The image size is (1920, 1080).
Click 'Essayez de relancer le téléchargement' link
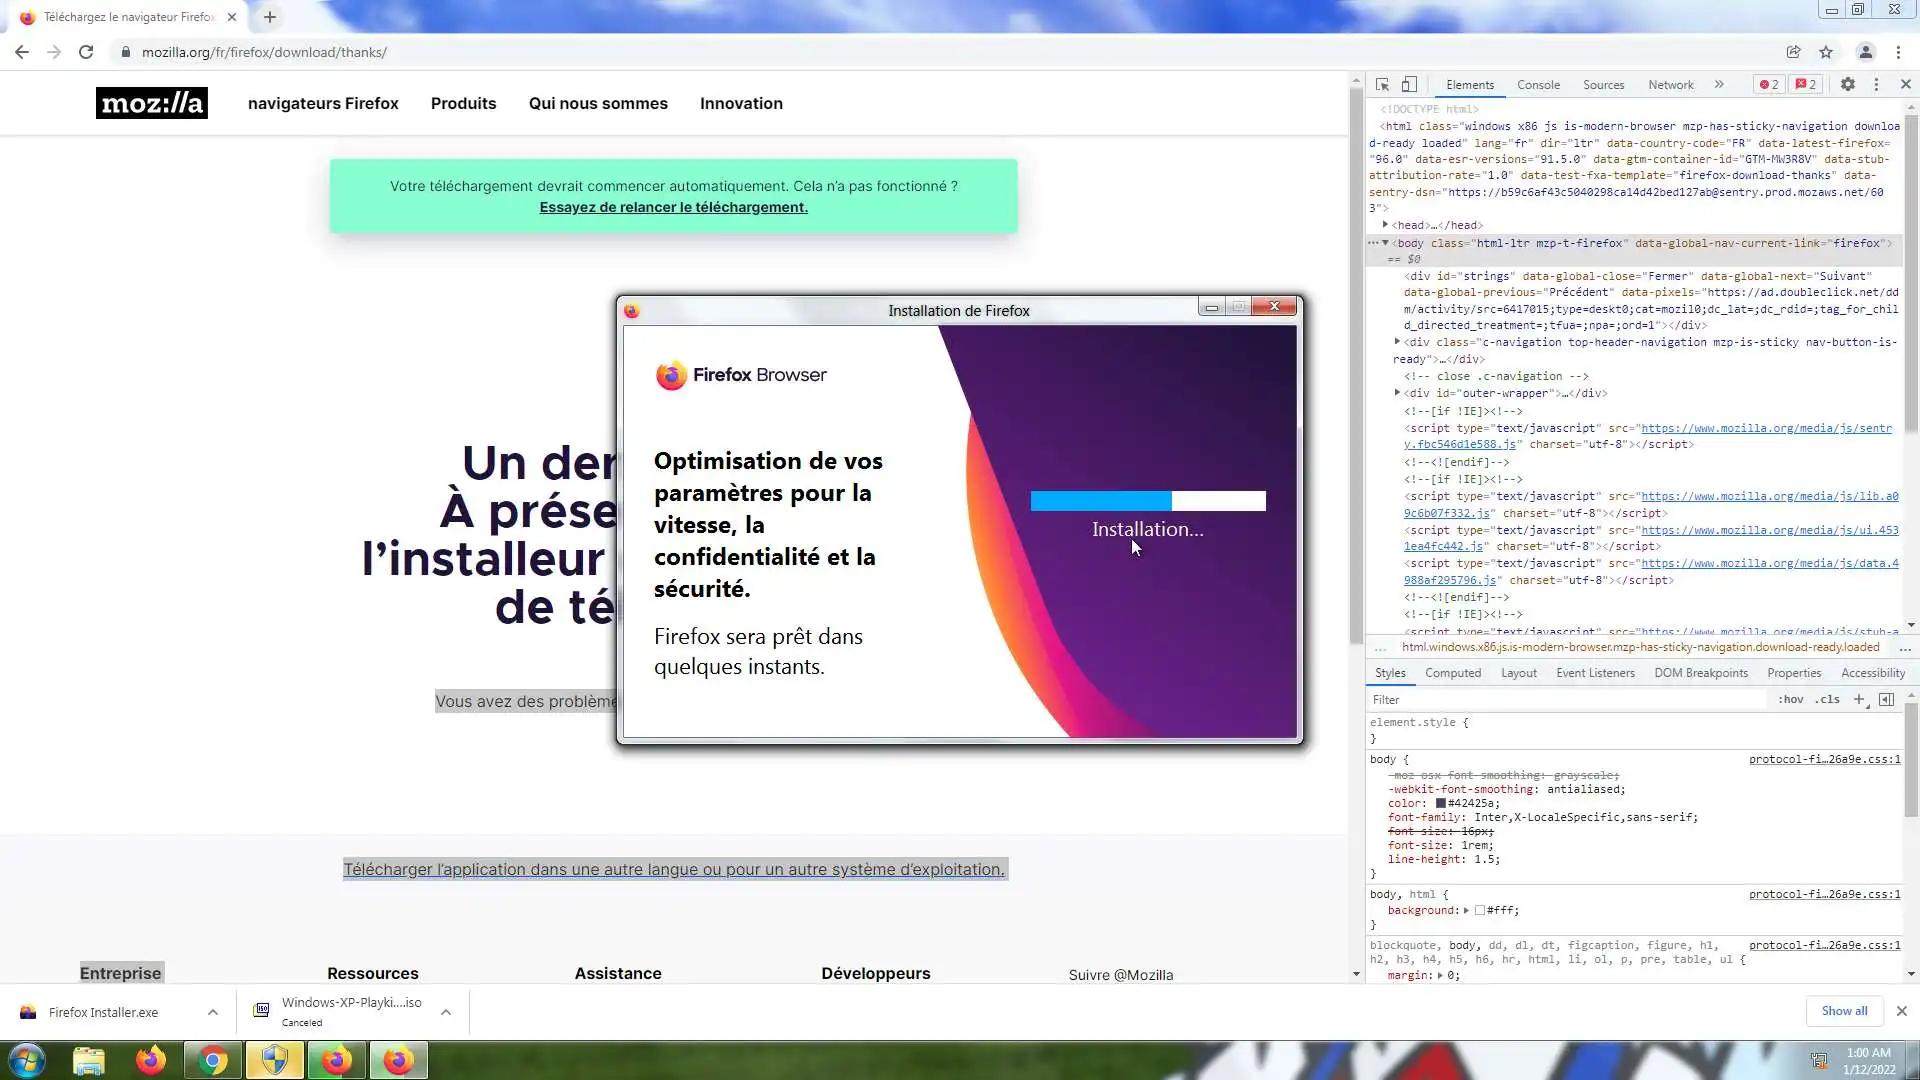click(673, 207)
